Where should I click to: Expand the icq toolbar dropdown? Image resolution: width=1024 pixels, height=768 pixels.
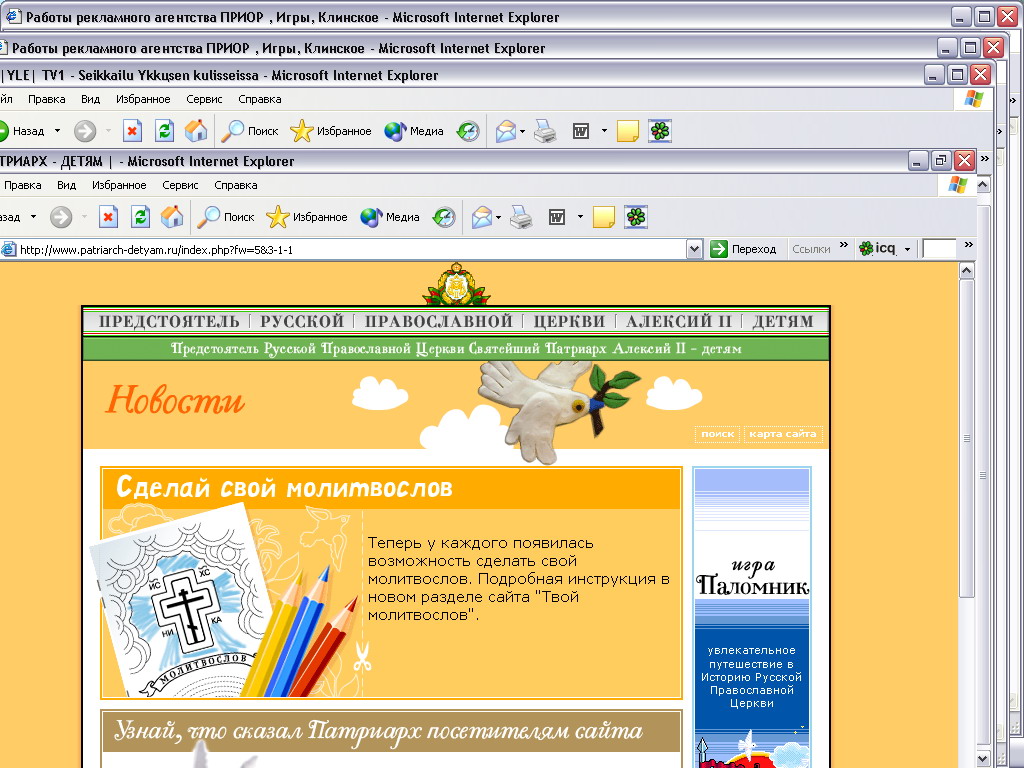pos(907,249)
